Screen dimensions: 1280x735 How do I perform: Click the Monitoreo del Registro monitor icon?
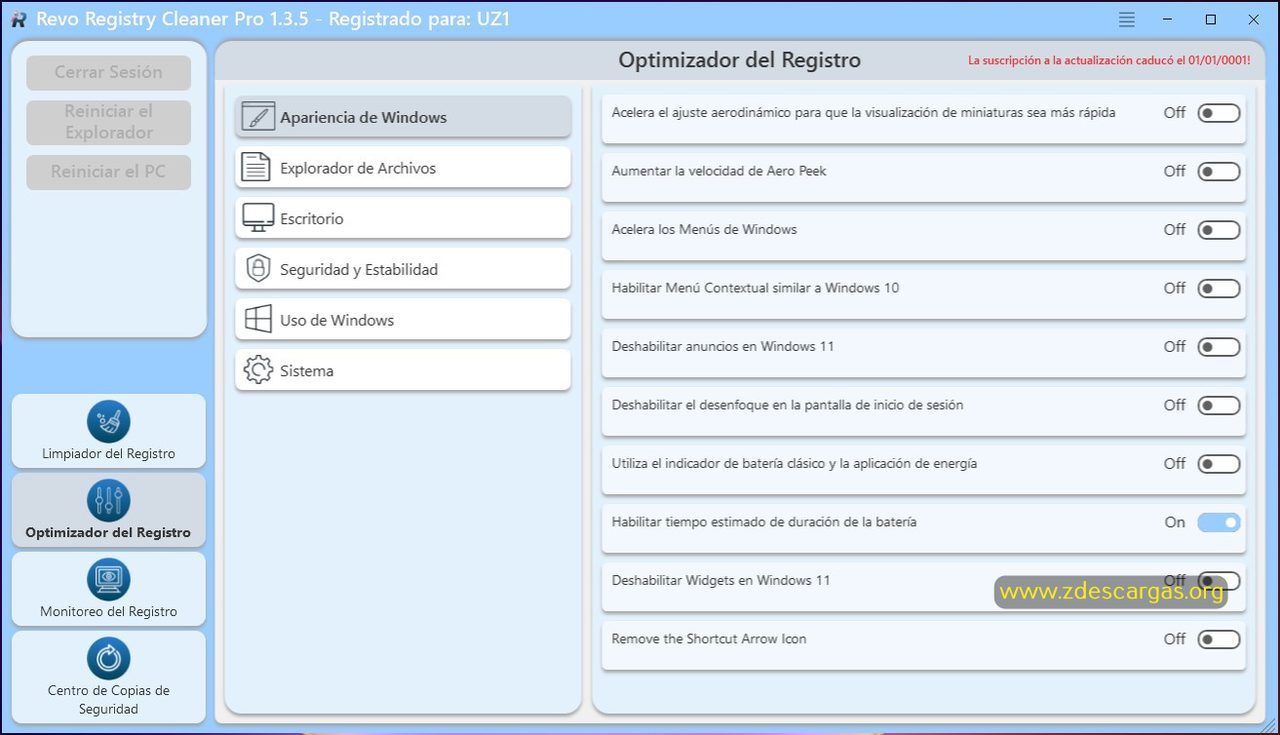(x=108, y=579)
